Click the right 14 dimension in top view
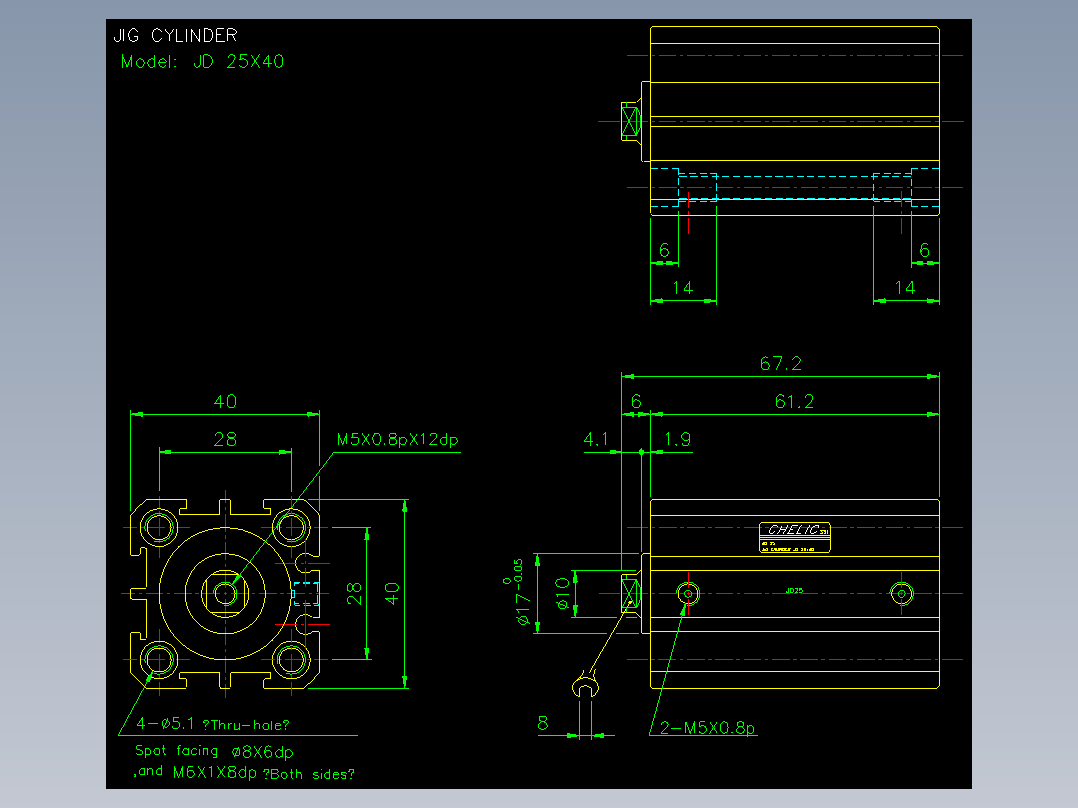Screen dimensions: 1078x808 (905, 287)
